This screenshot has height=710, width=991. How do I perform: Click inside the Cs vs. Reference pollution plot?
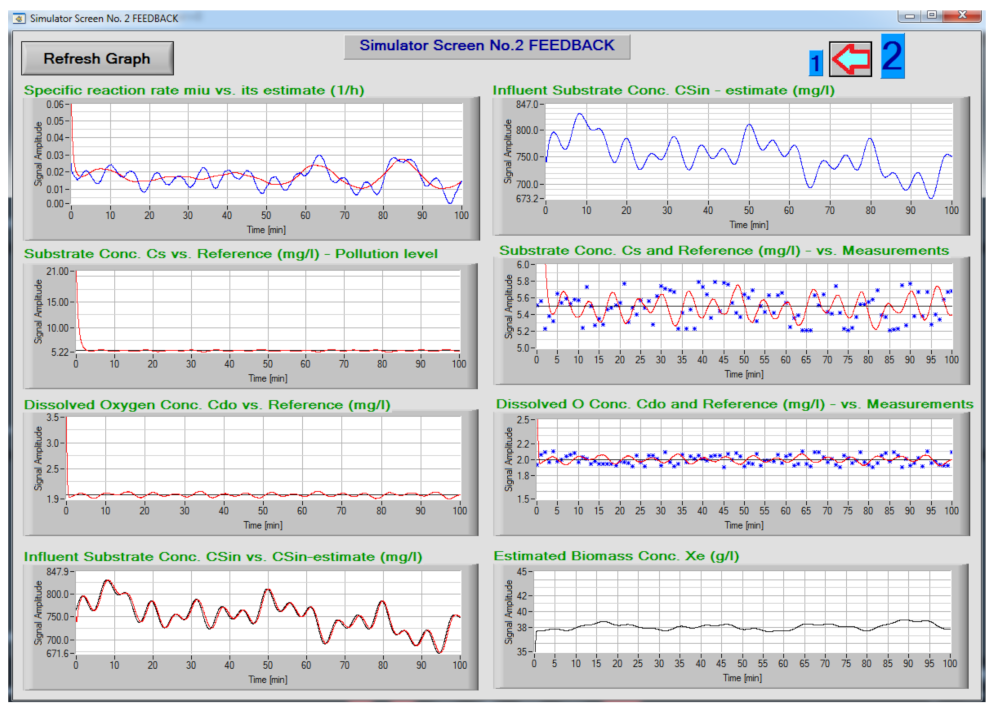tap(268, 311)
